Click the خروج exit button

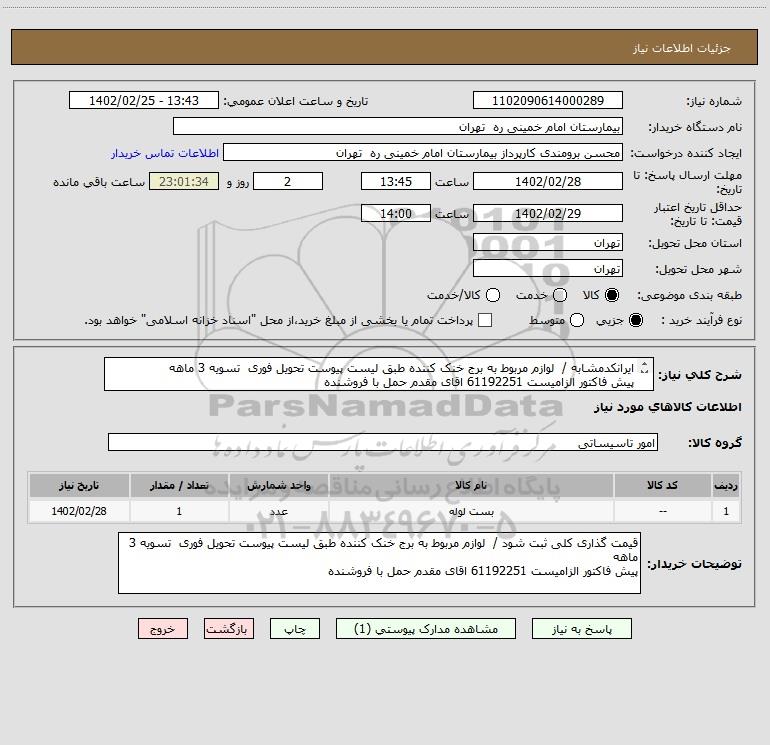[x=163, y=629]
